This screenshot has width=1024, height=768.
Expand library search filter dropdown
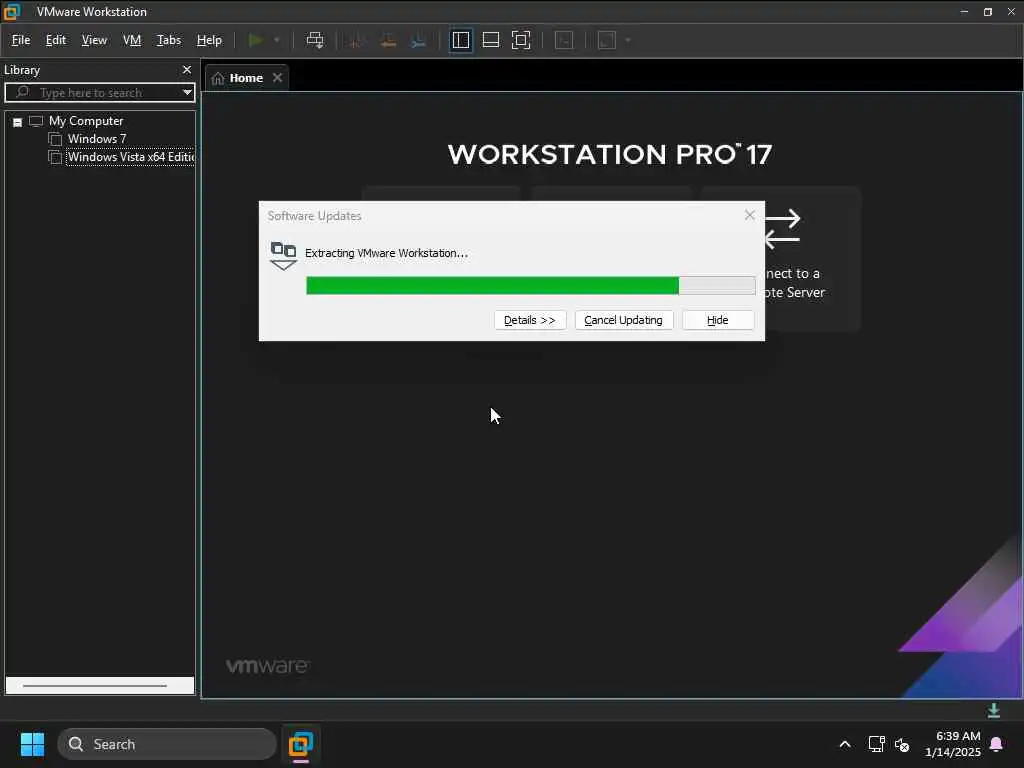tap(187, 93)
